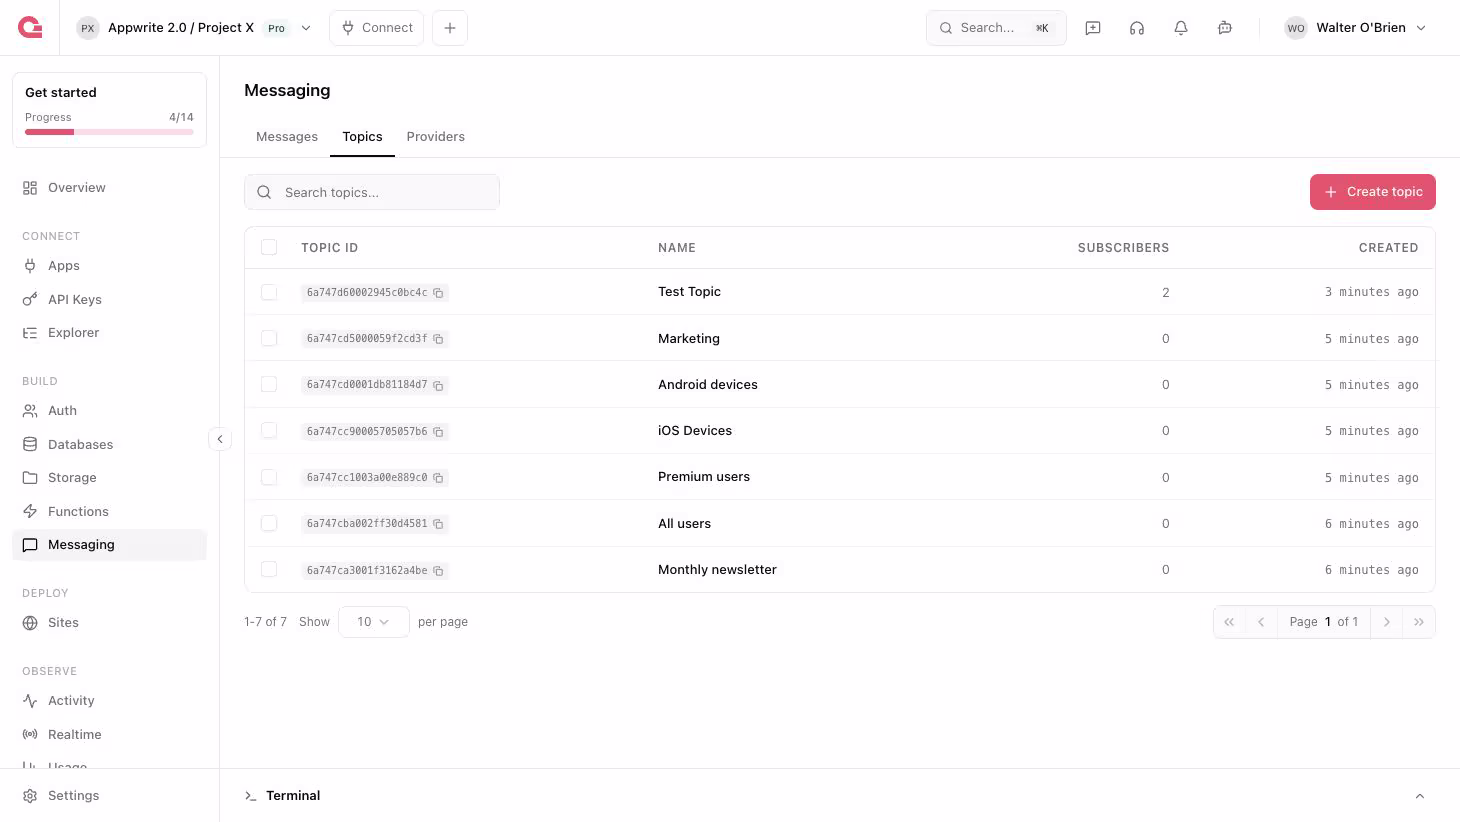Open the Walter O'Brien account menu
The height and width of the screenshot is (822, 1460).
[1356, 28]
